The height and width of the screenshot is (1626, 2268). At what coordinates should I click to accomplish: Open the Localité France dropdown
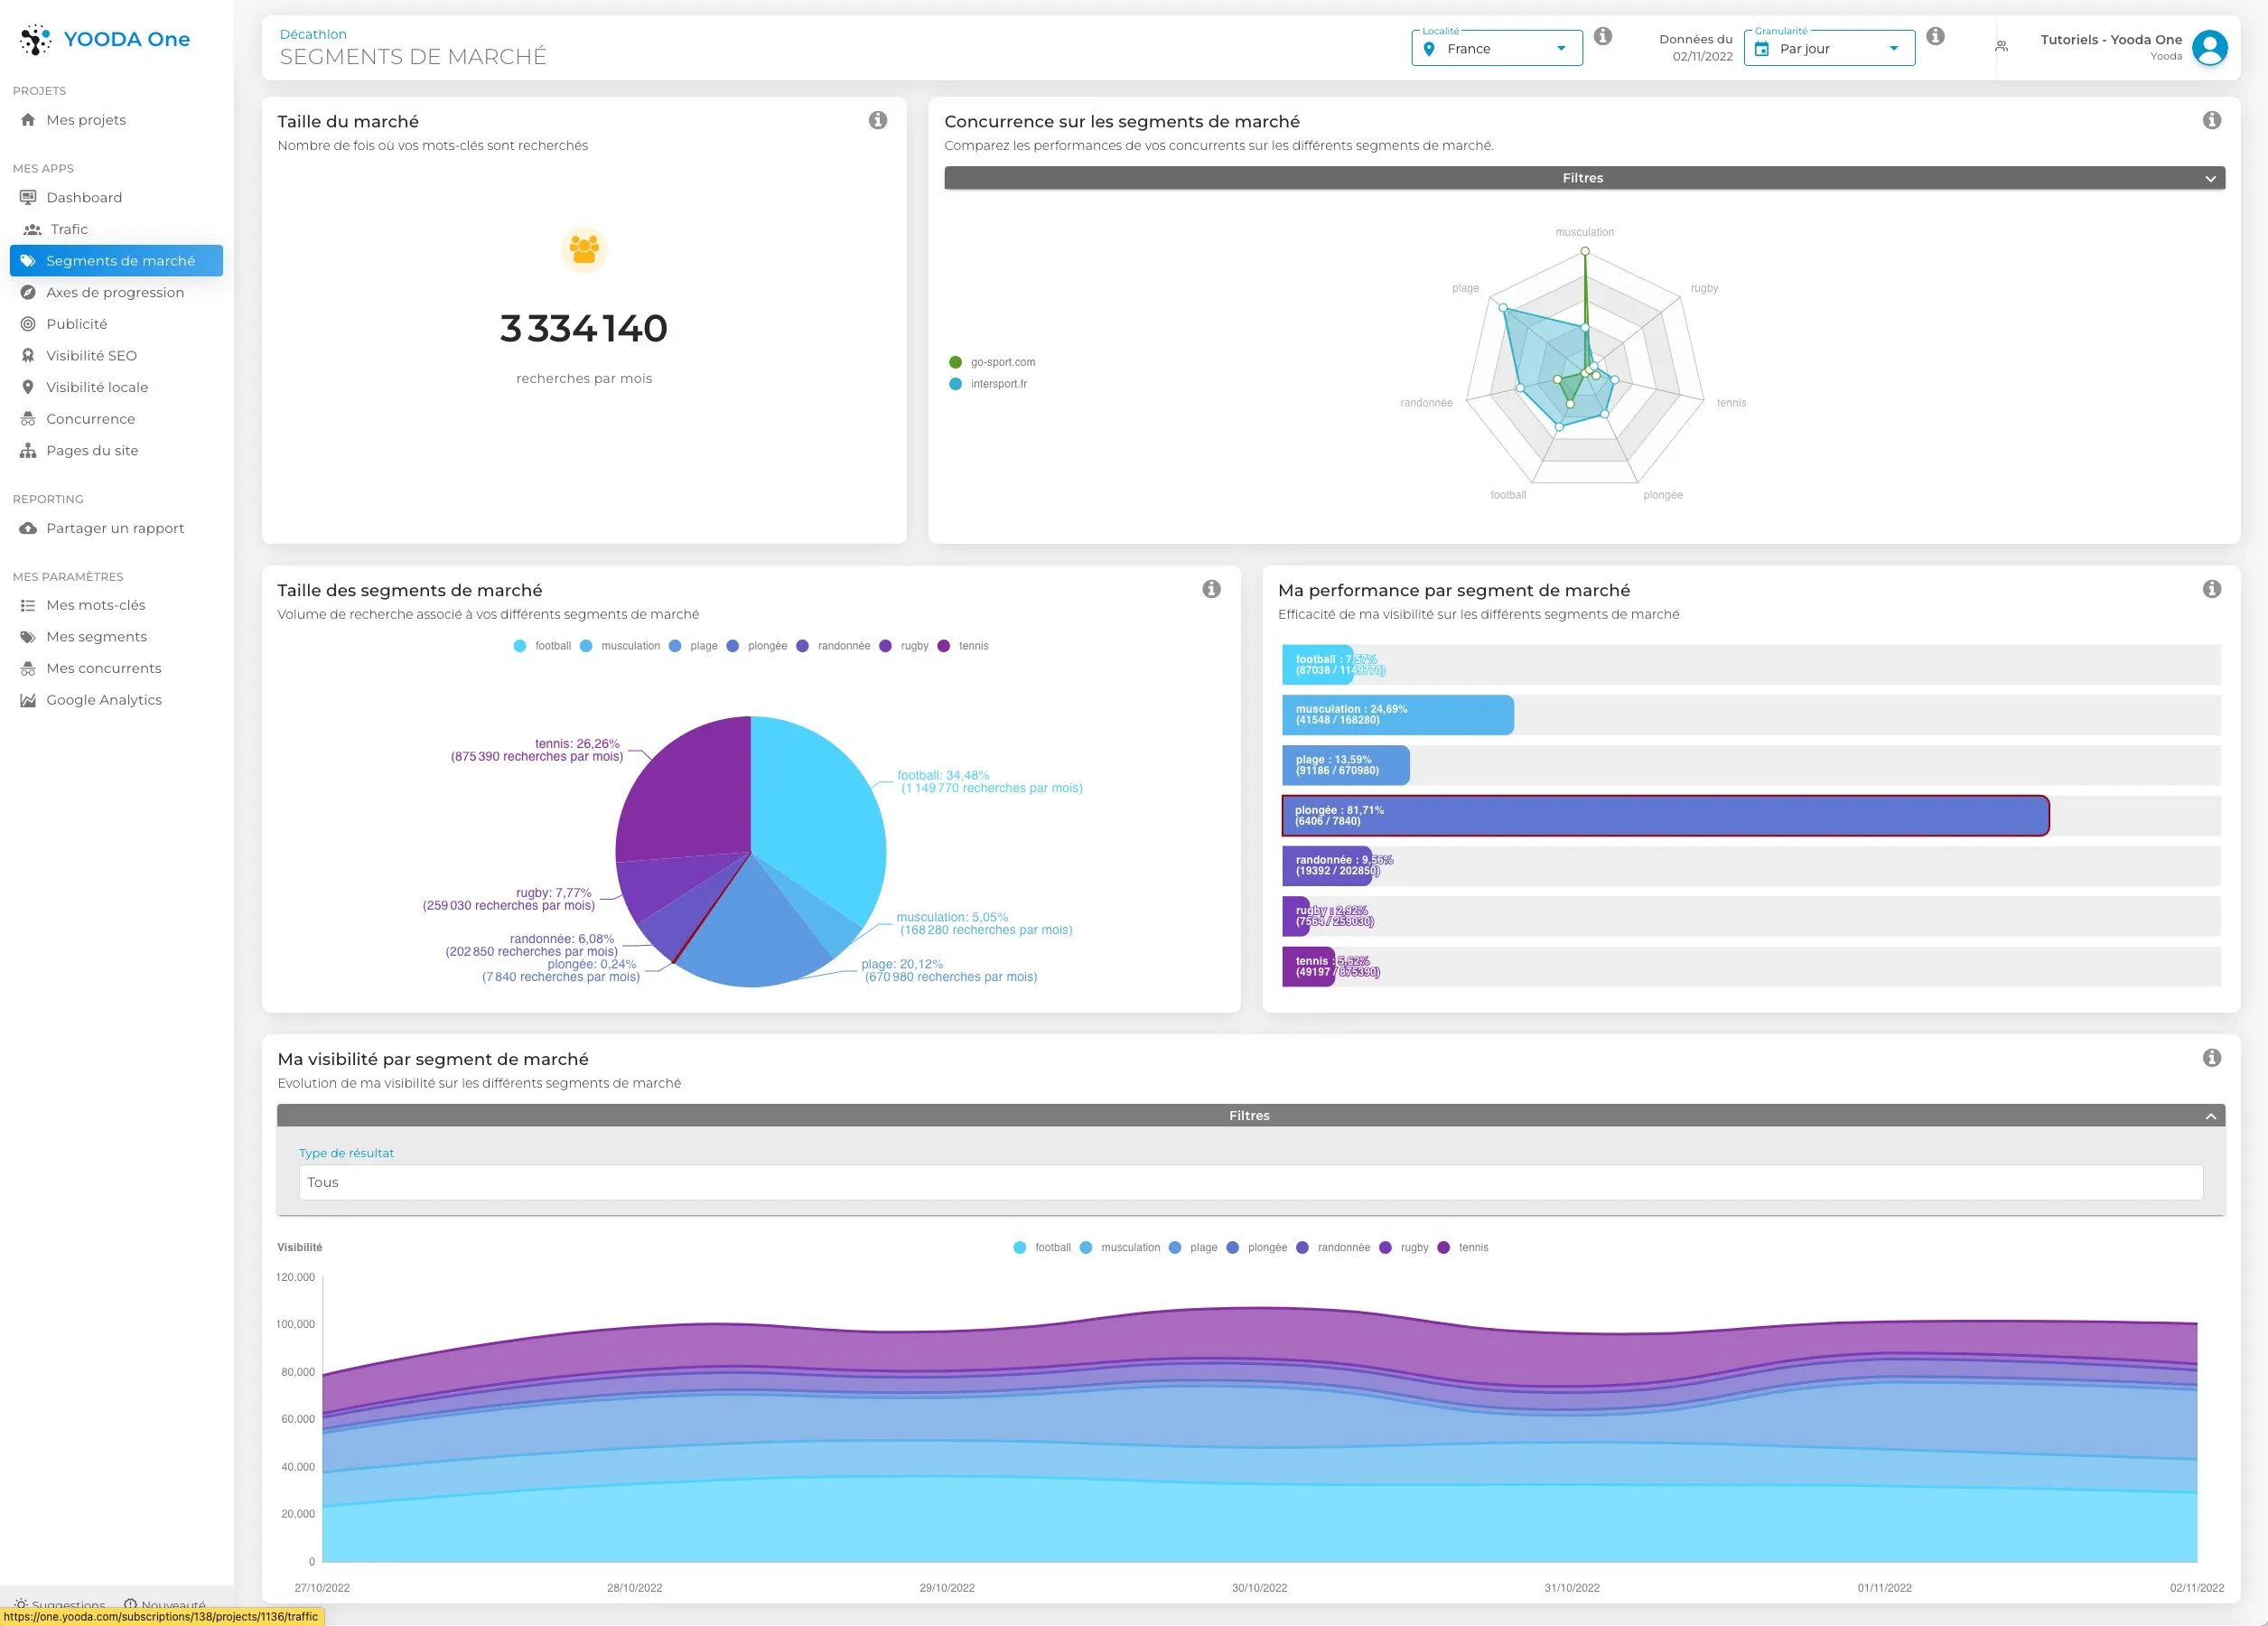pyautogui.click(x=1496, y=49)
